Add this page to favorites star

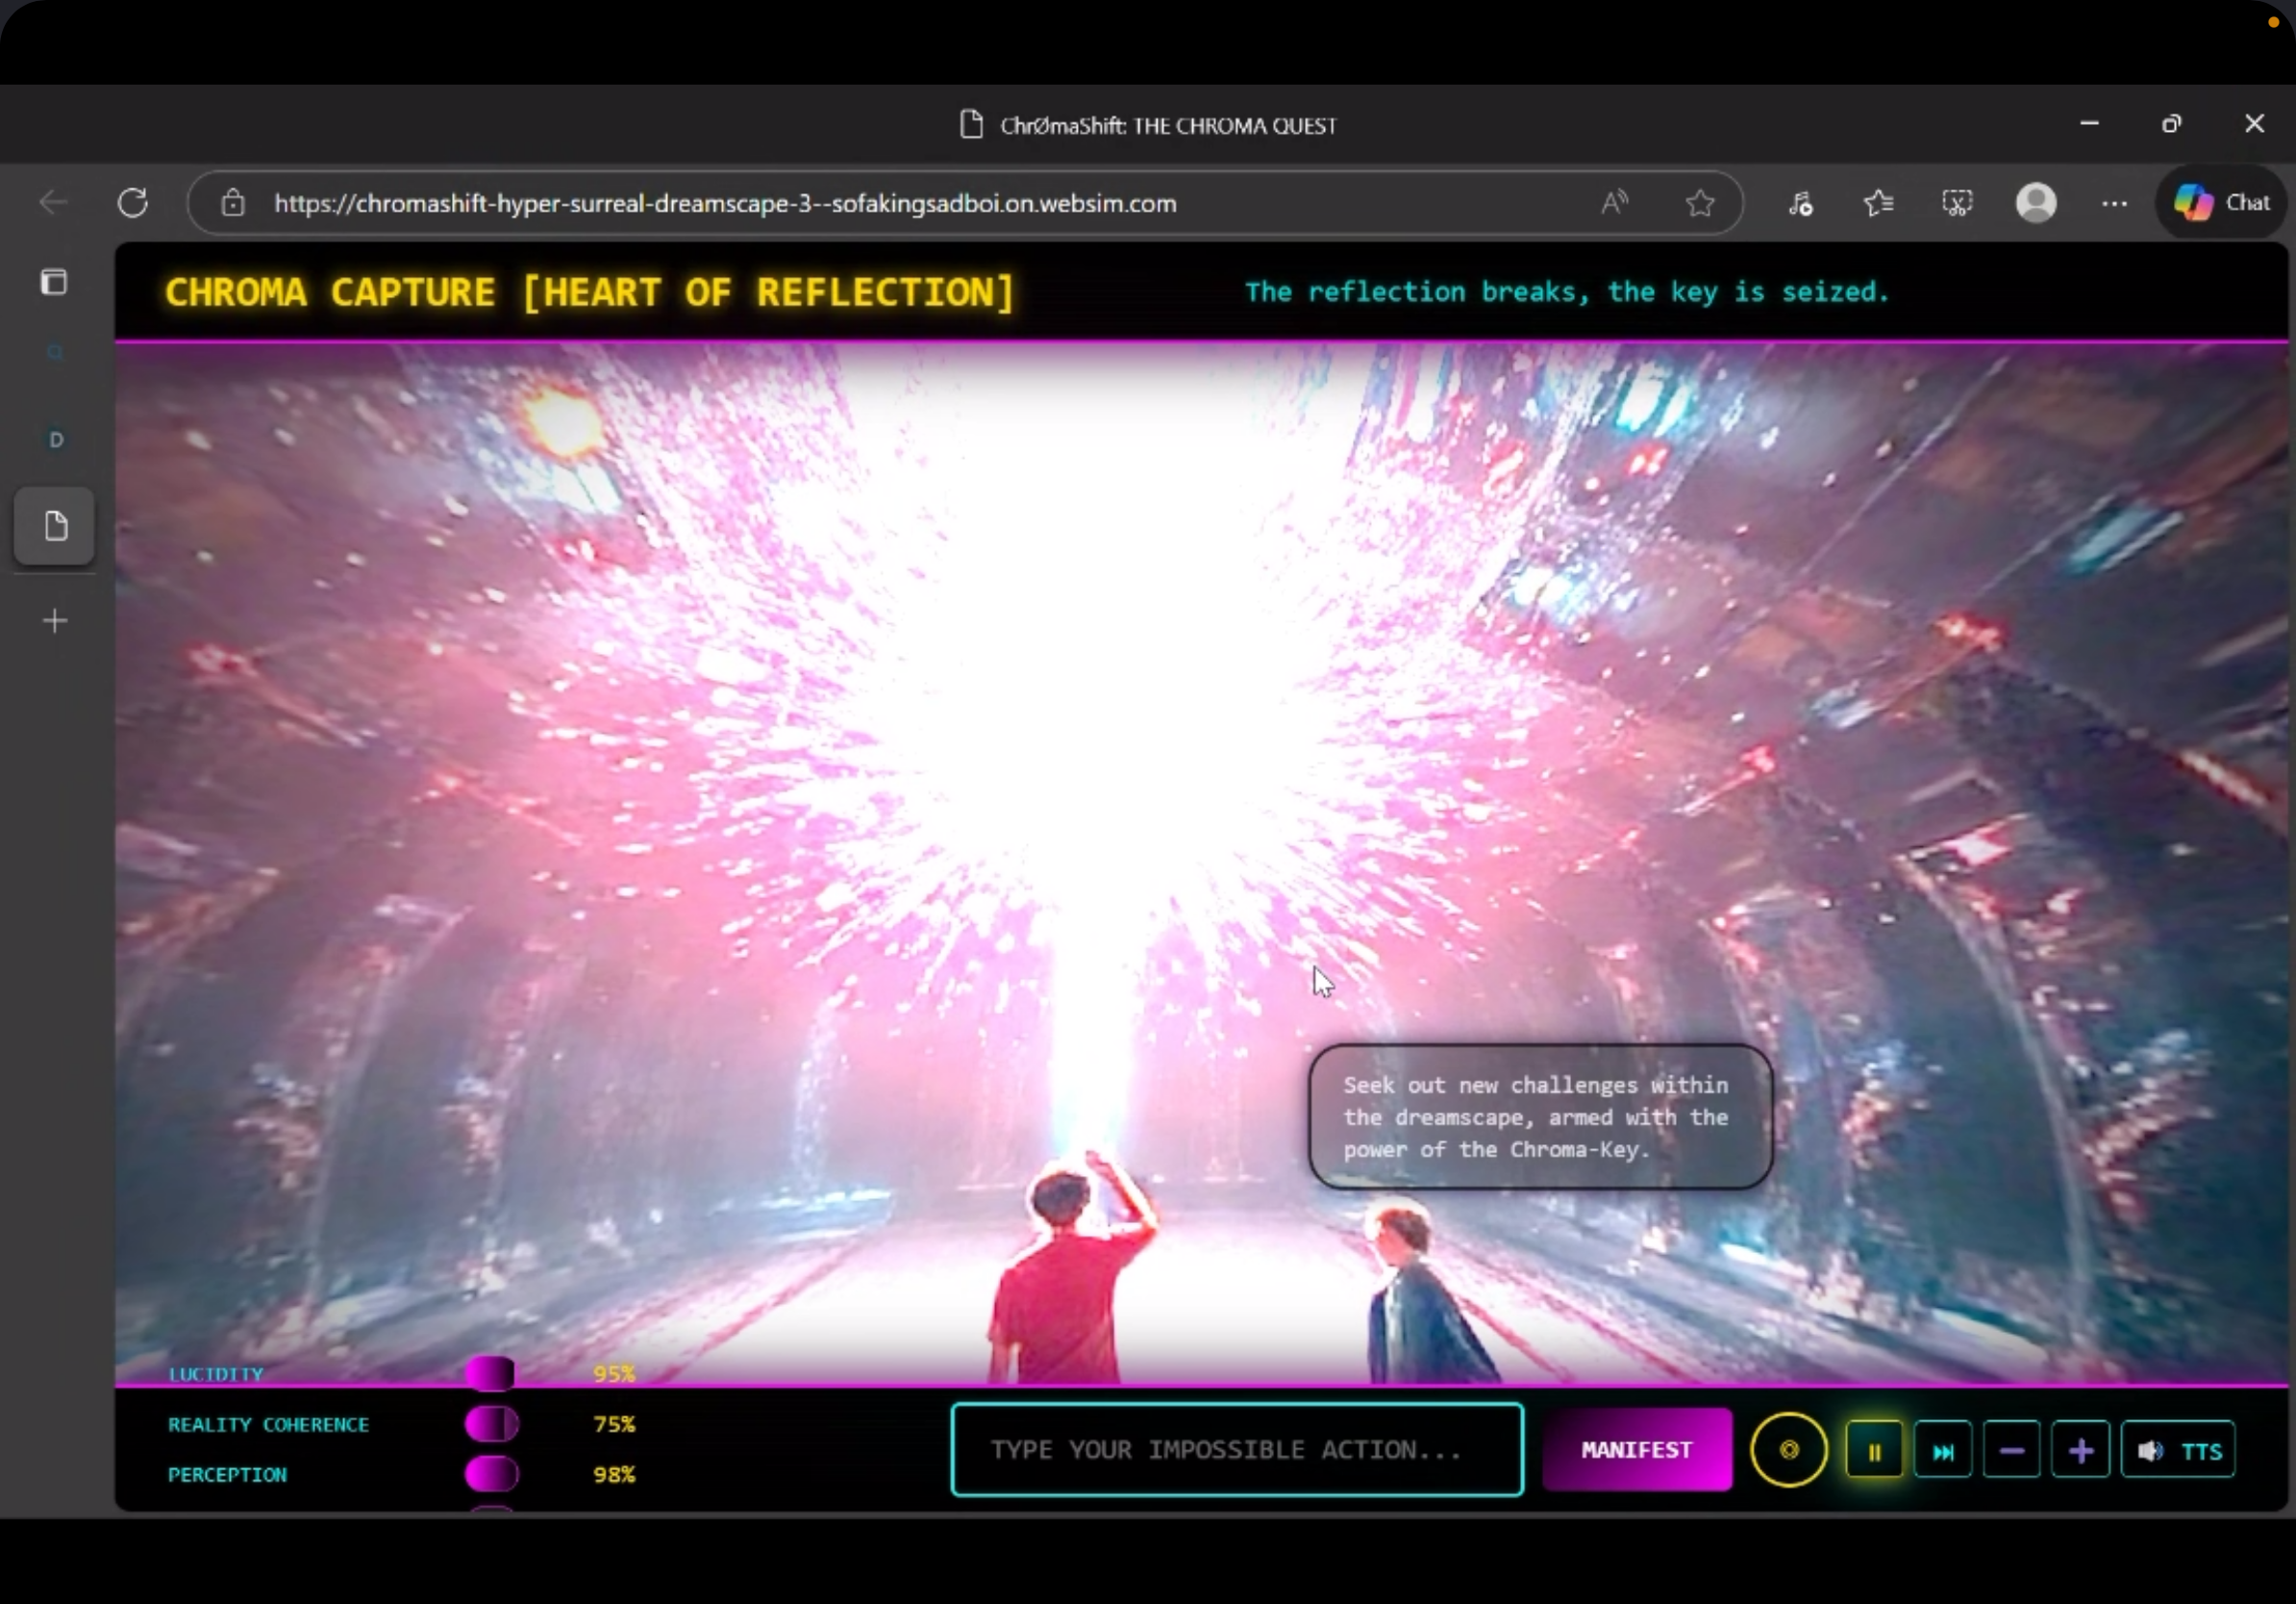[1699, 203]
